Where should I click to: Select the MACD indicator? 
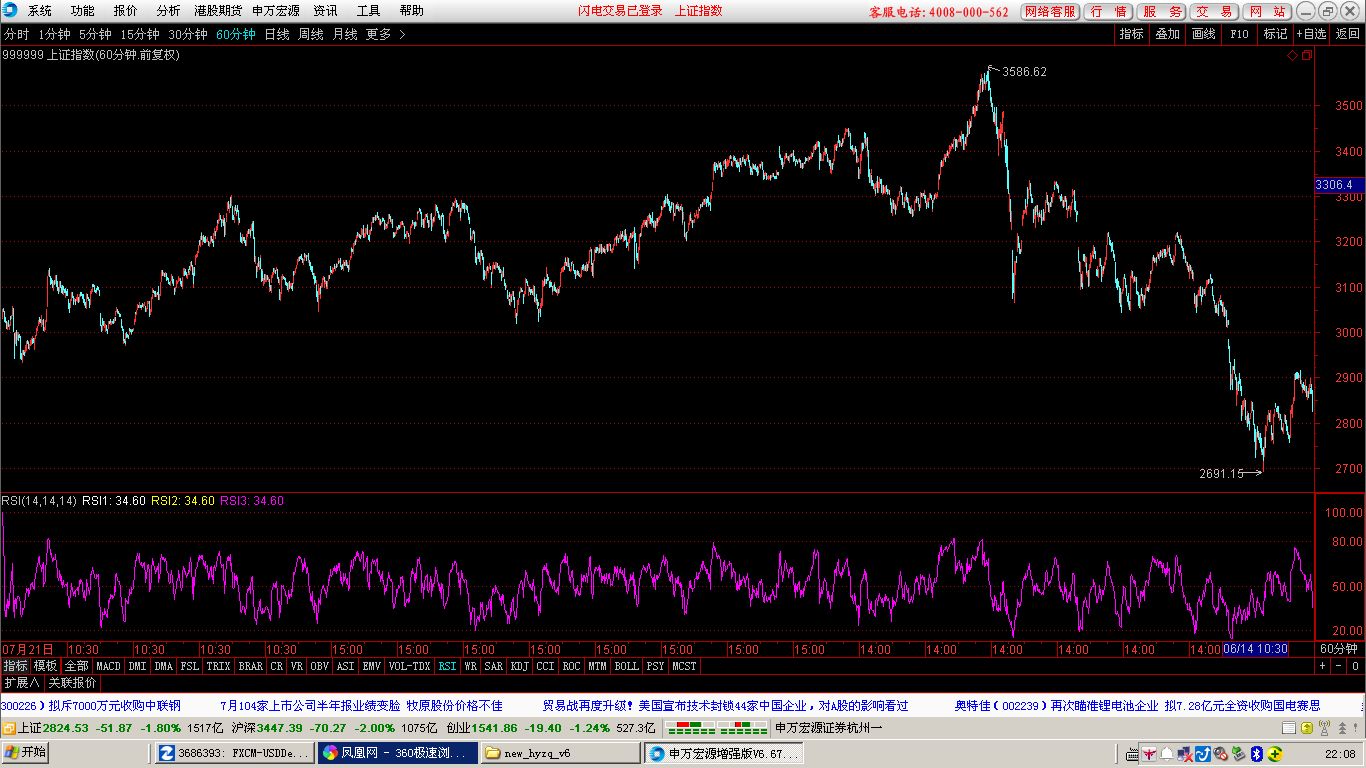coord(109,665)
